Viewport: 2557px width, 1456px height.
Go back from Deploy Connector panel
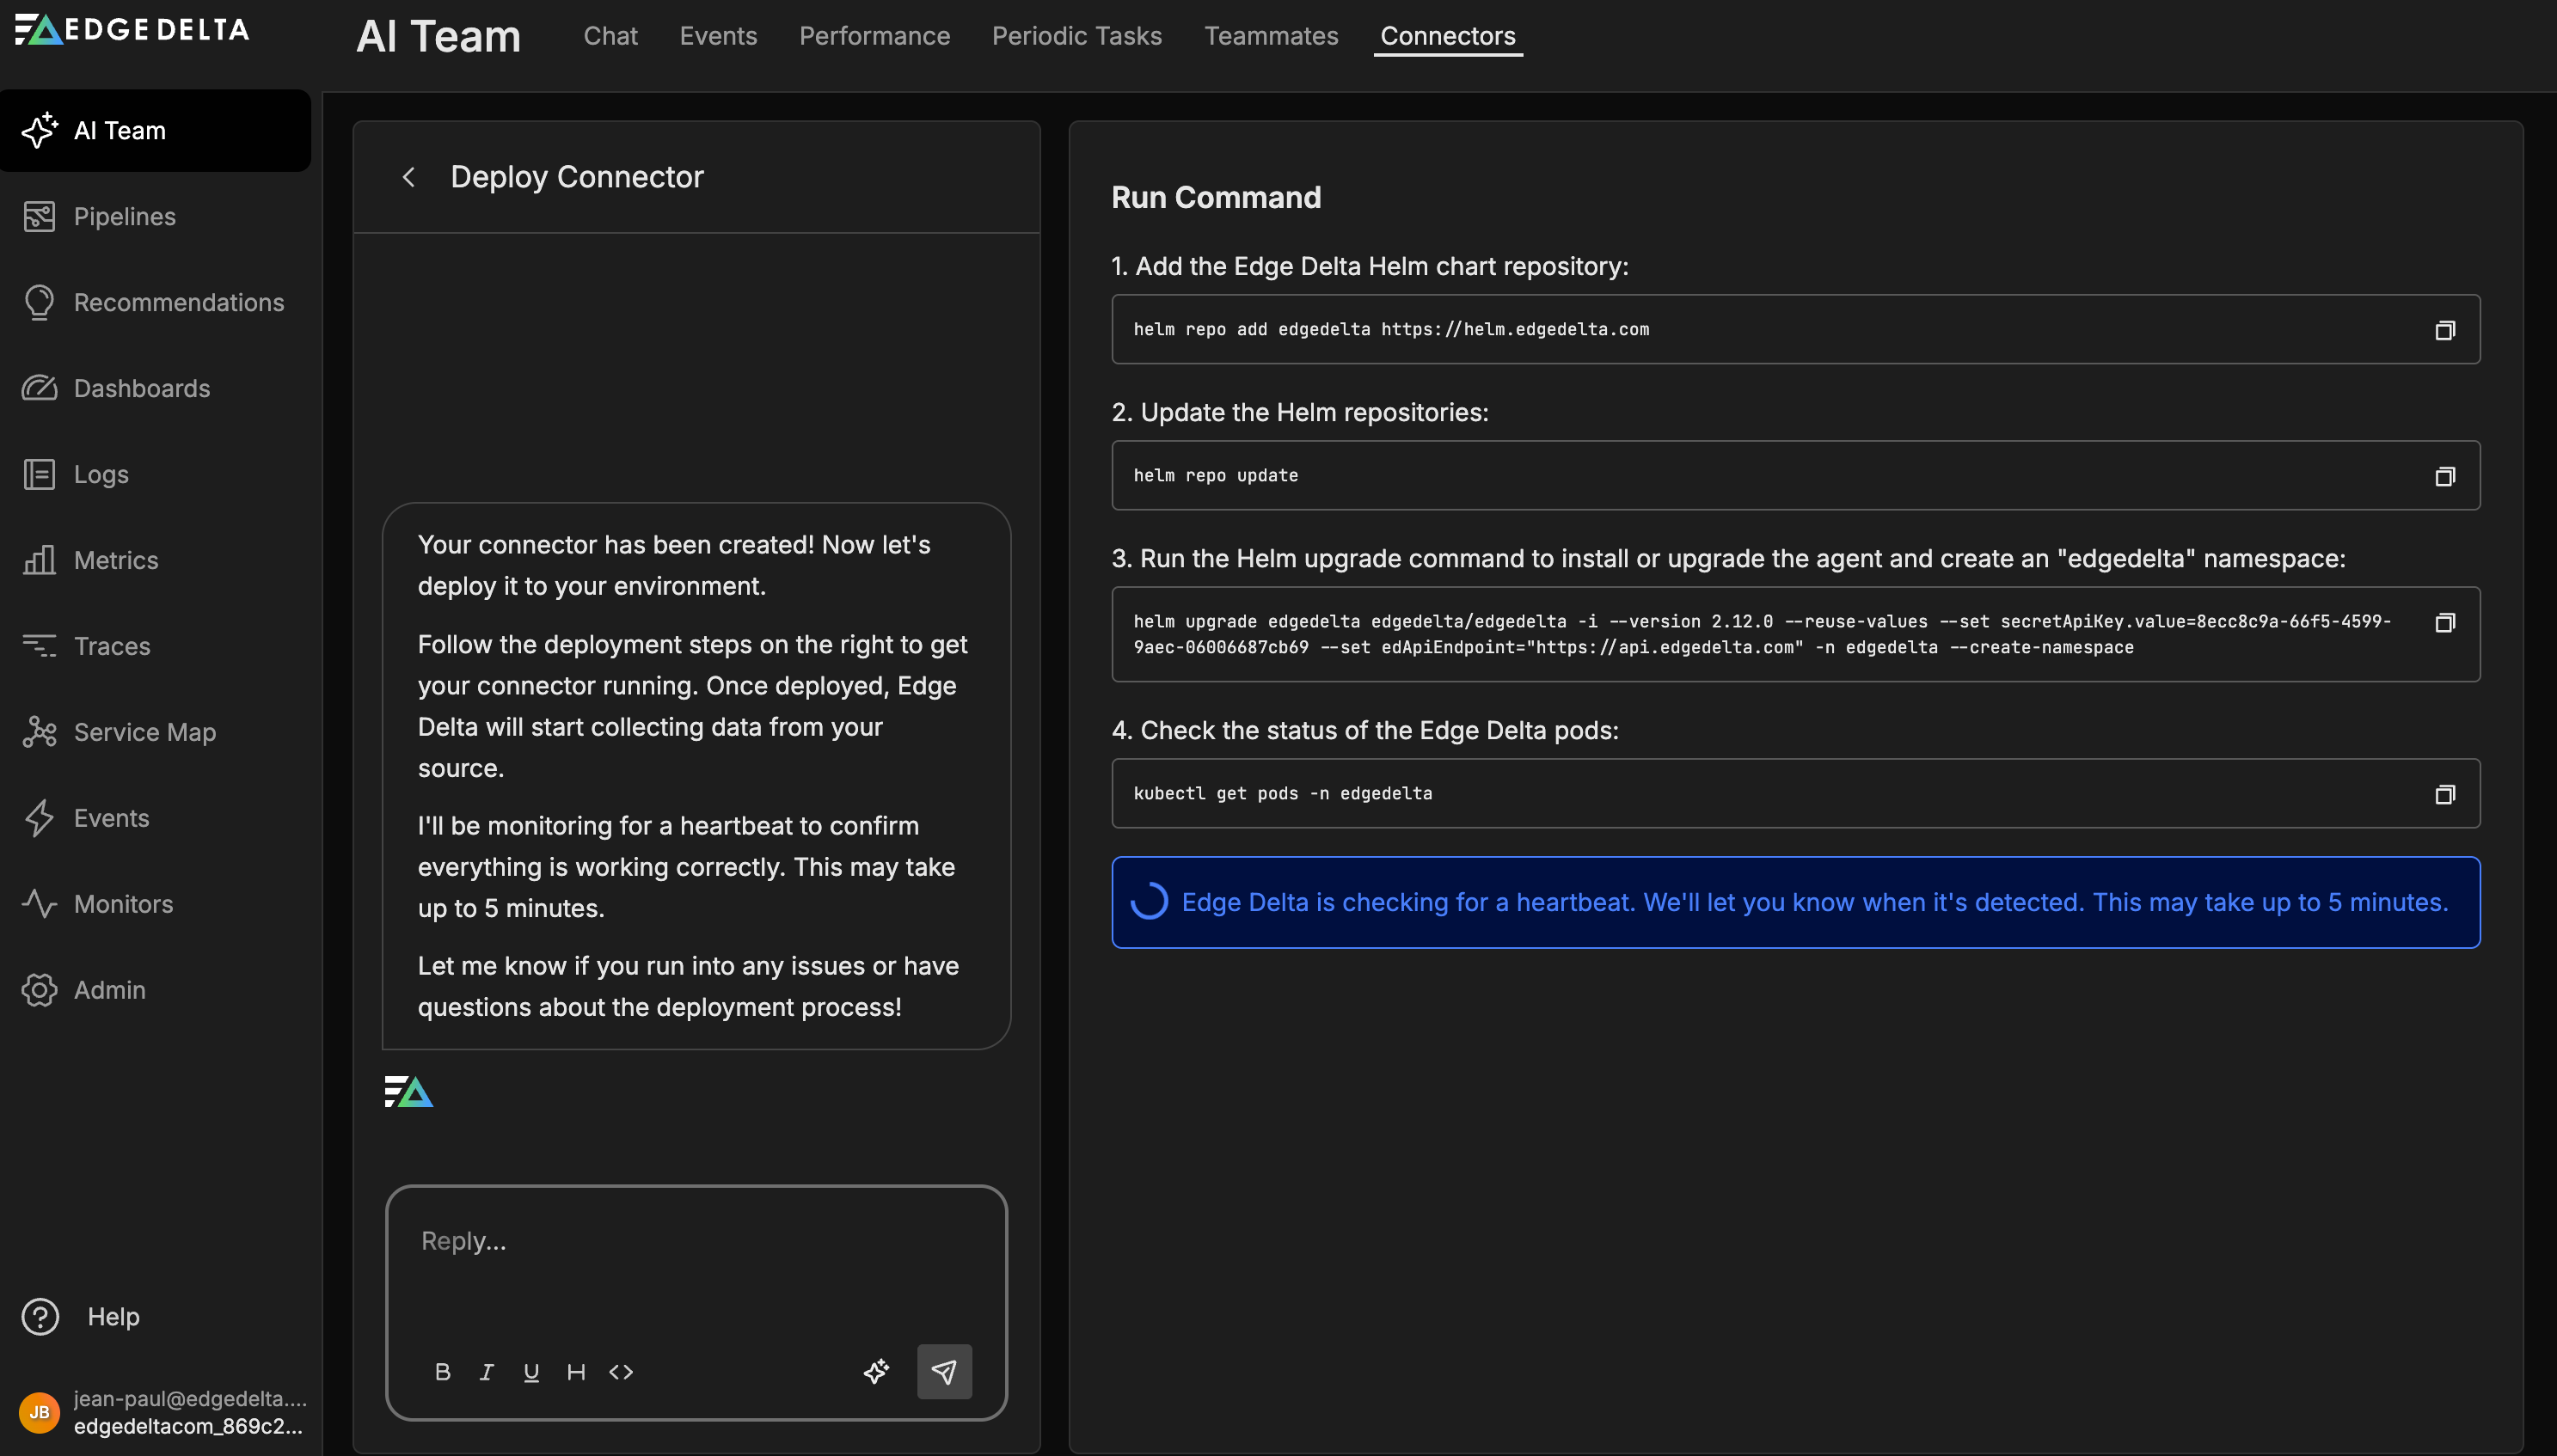tap(409, 177)
